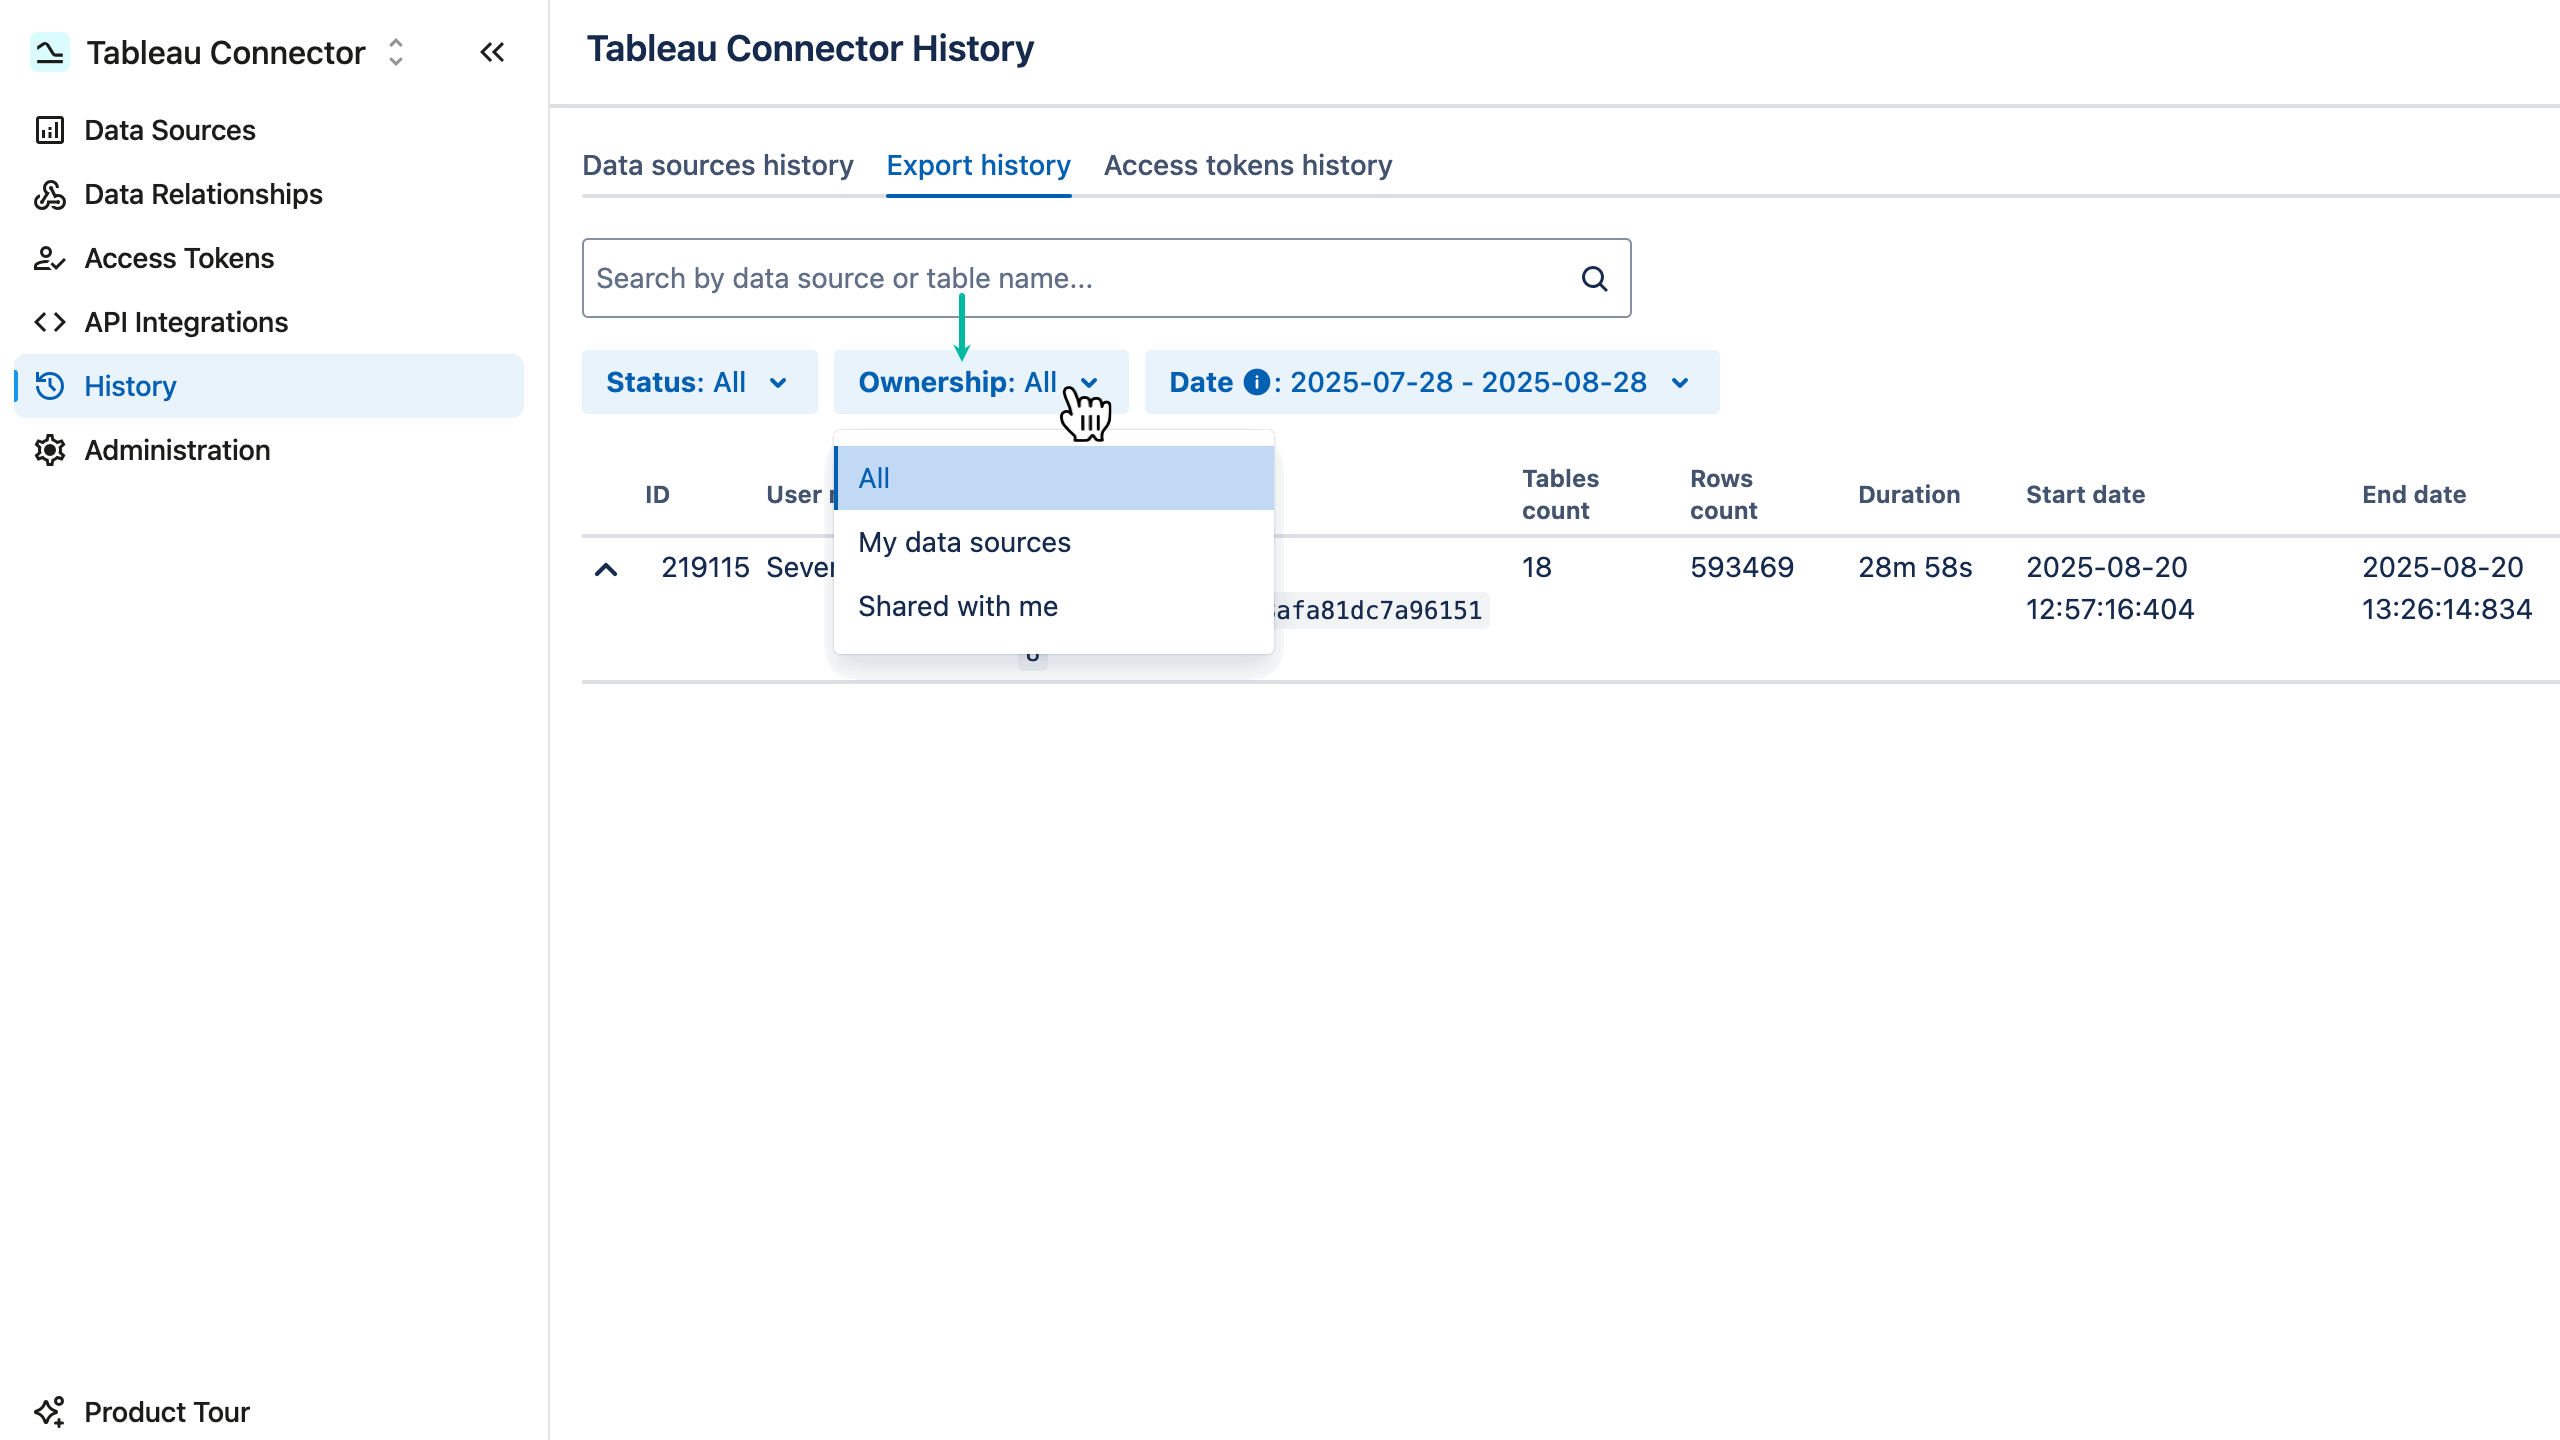Open the Administration settings icon
The height and width of the screenshot is (1440, 2560).
[x=50, y=450]
